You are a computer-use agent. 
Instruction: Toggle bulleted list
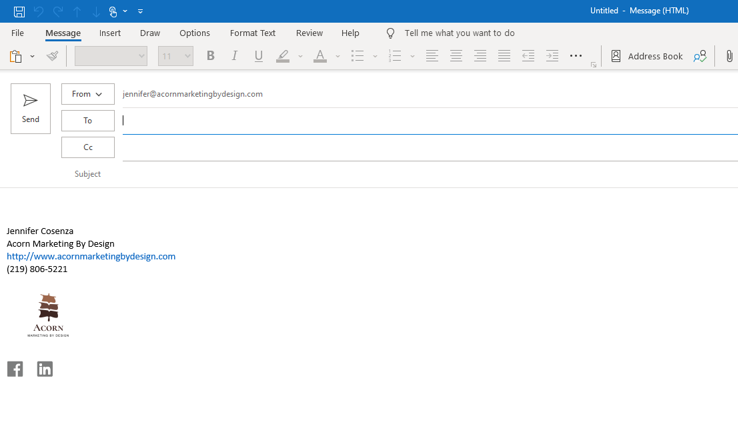[357, 56]
